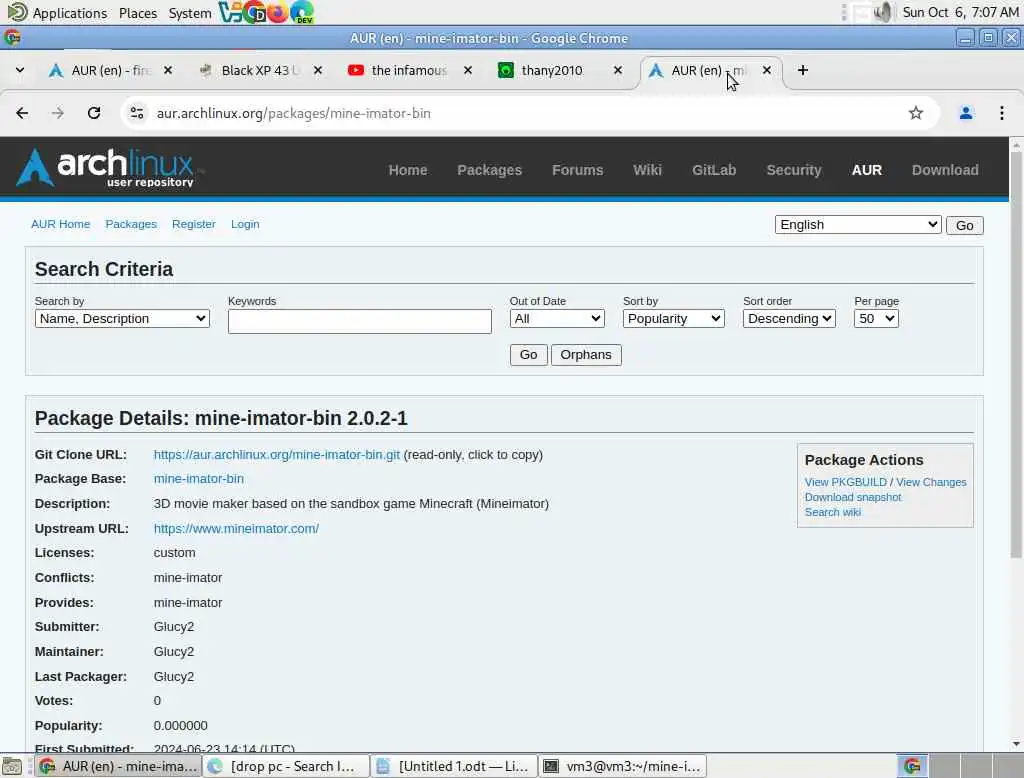Viewport: 1024px width, 778px height.
Task: Close the 'the infamous' YouTube tab
Action: point(468,70)
